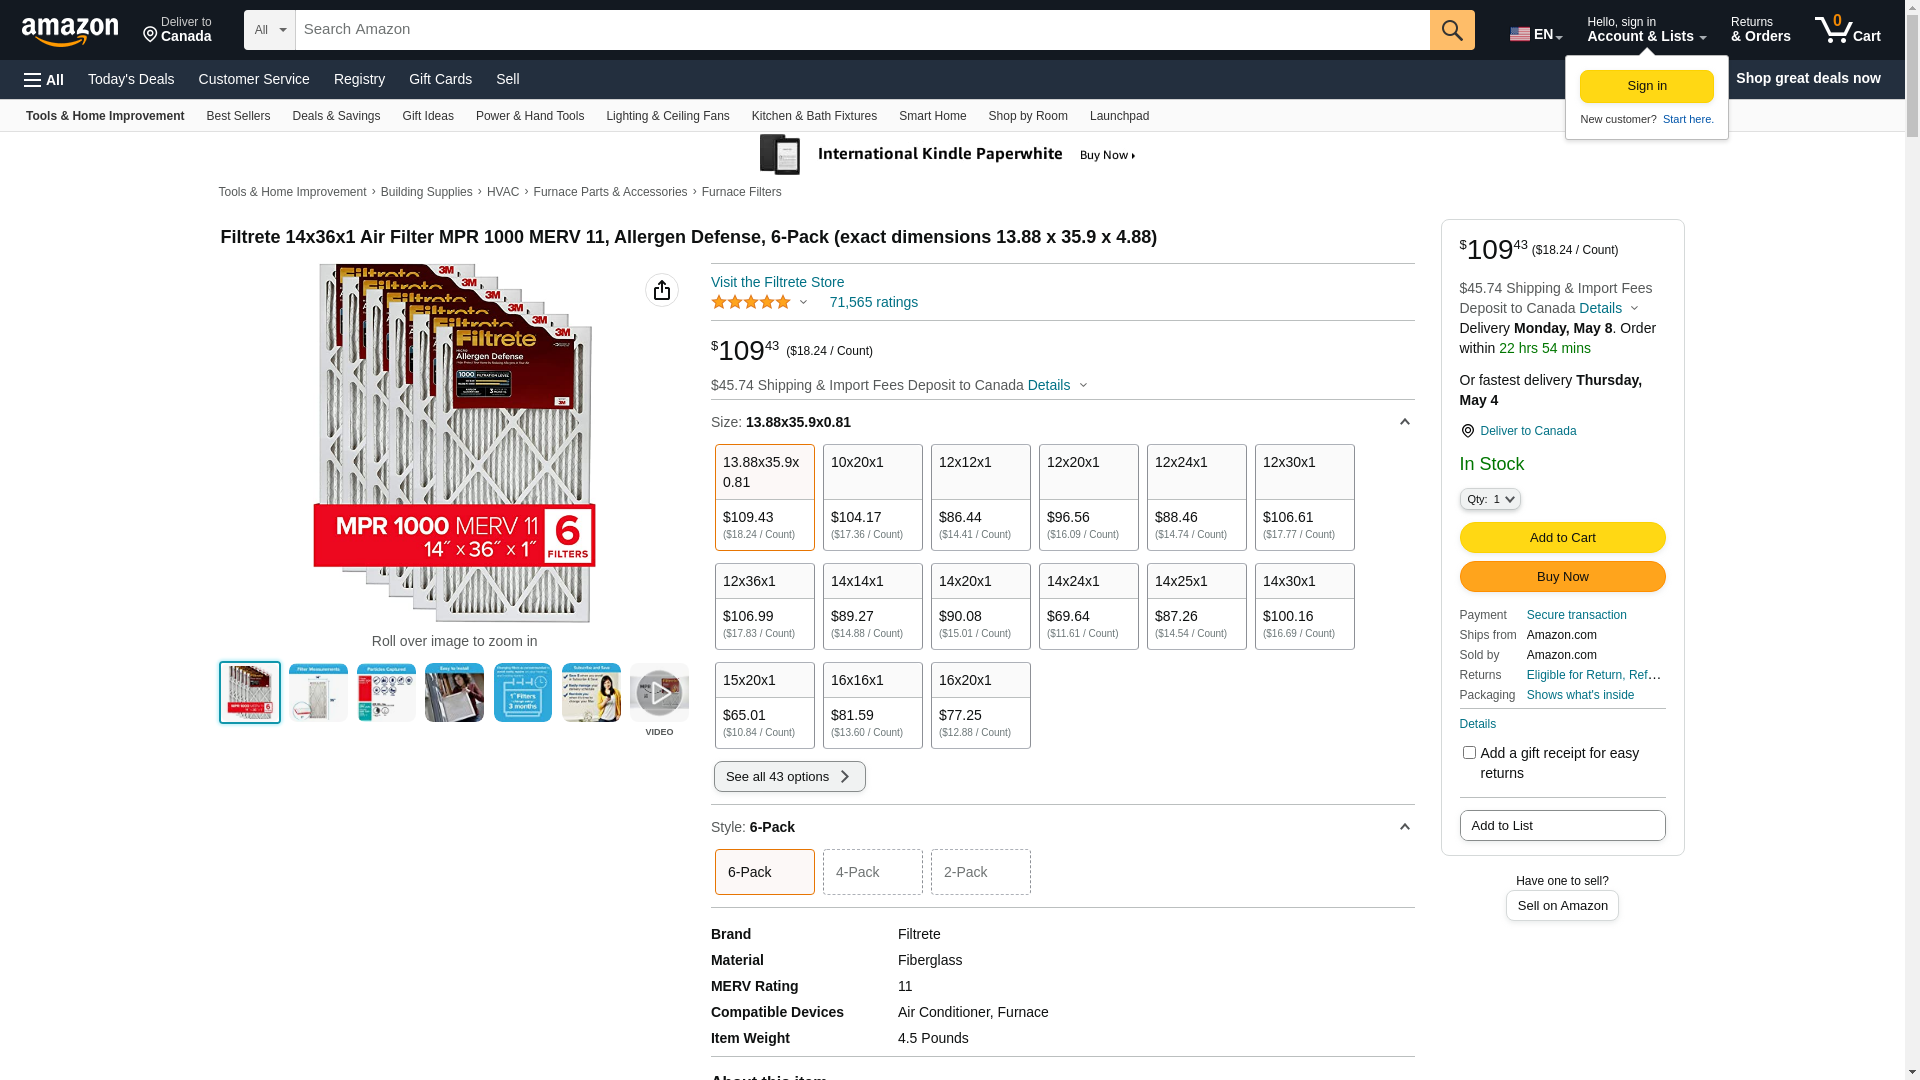Click the Amazon logo
1920x1080 pixels.
coord(70,32)
